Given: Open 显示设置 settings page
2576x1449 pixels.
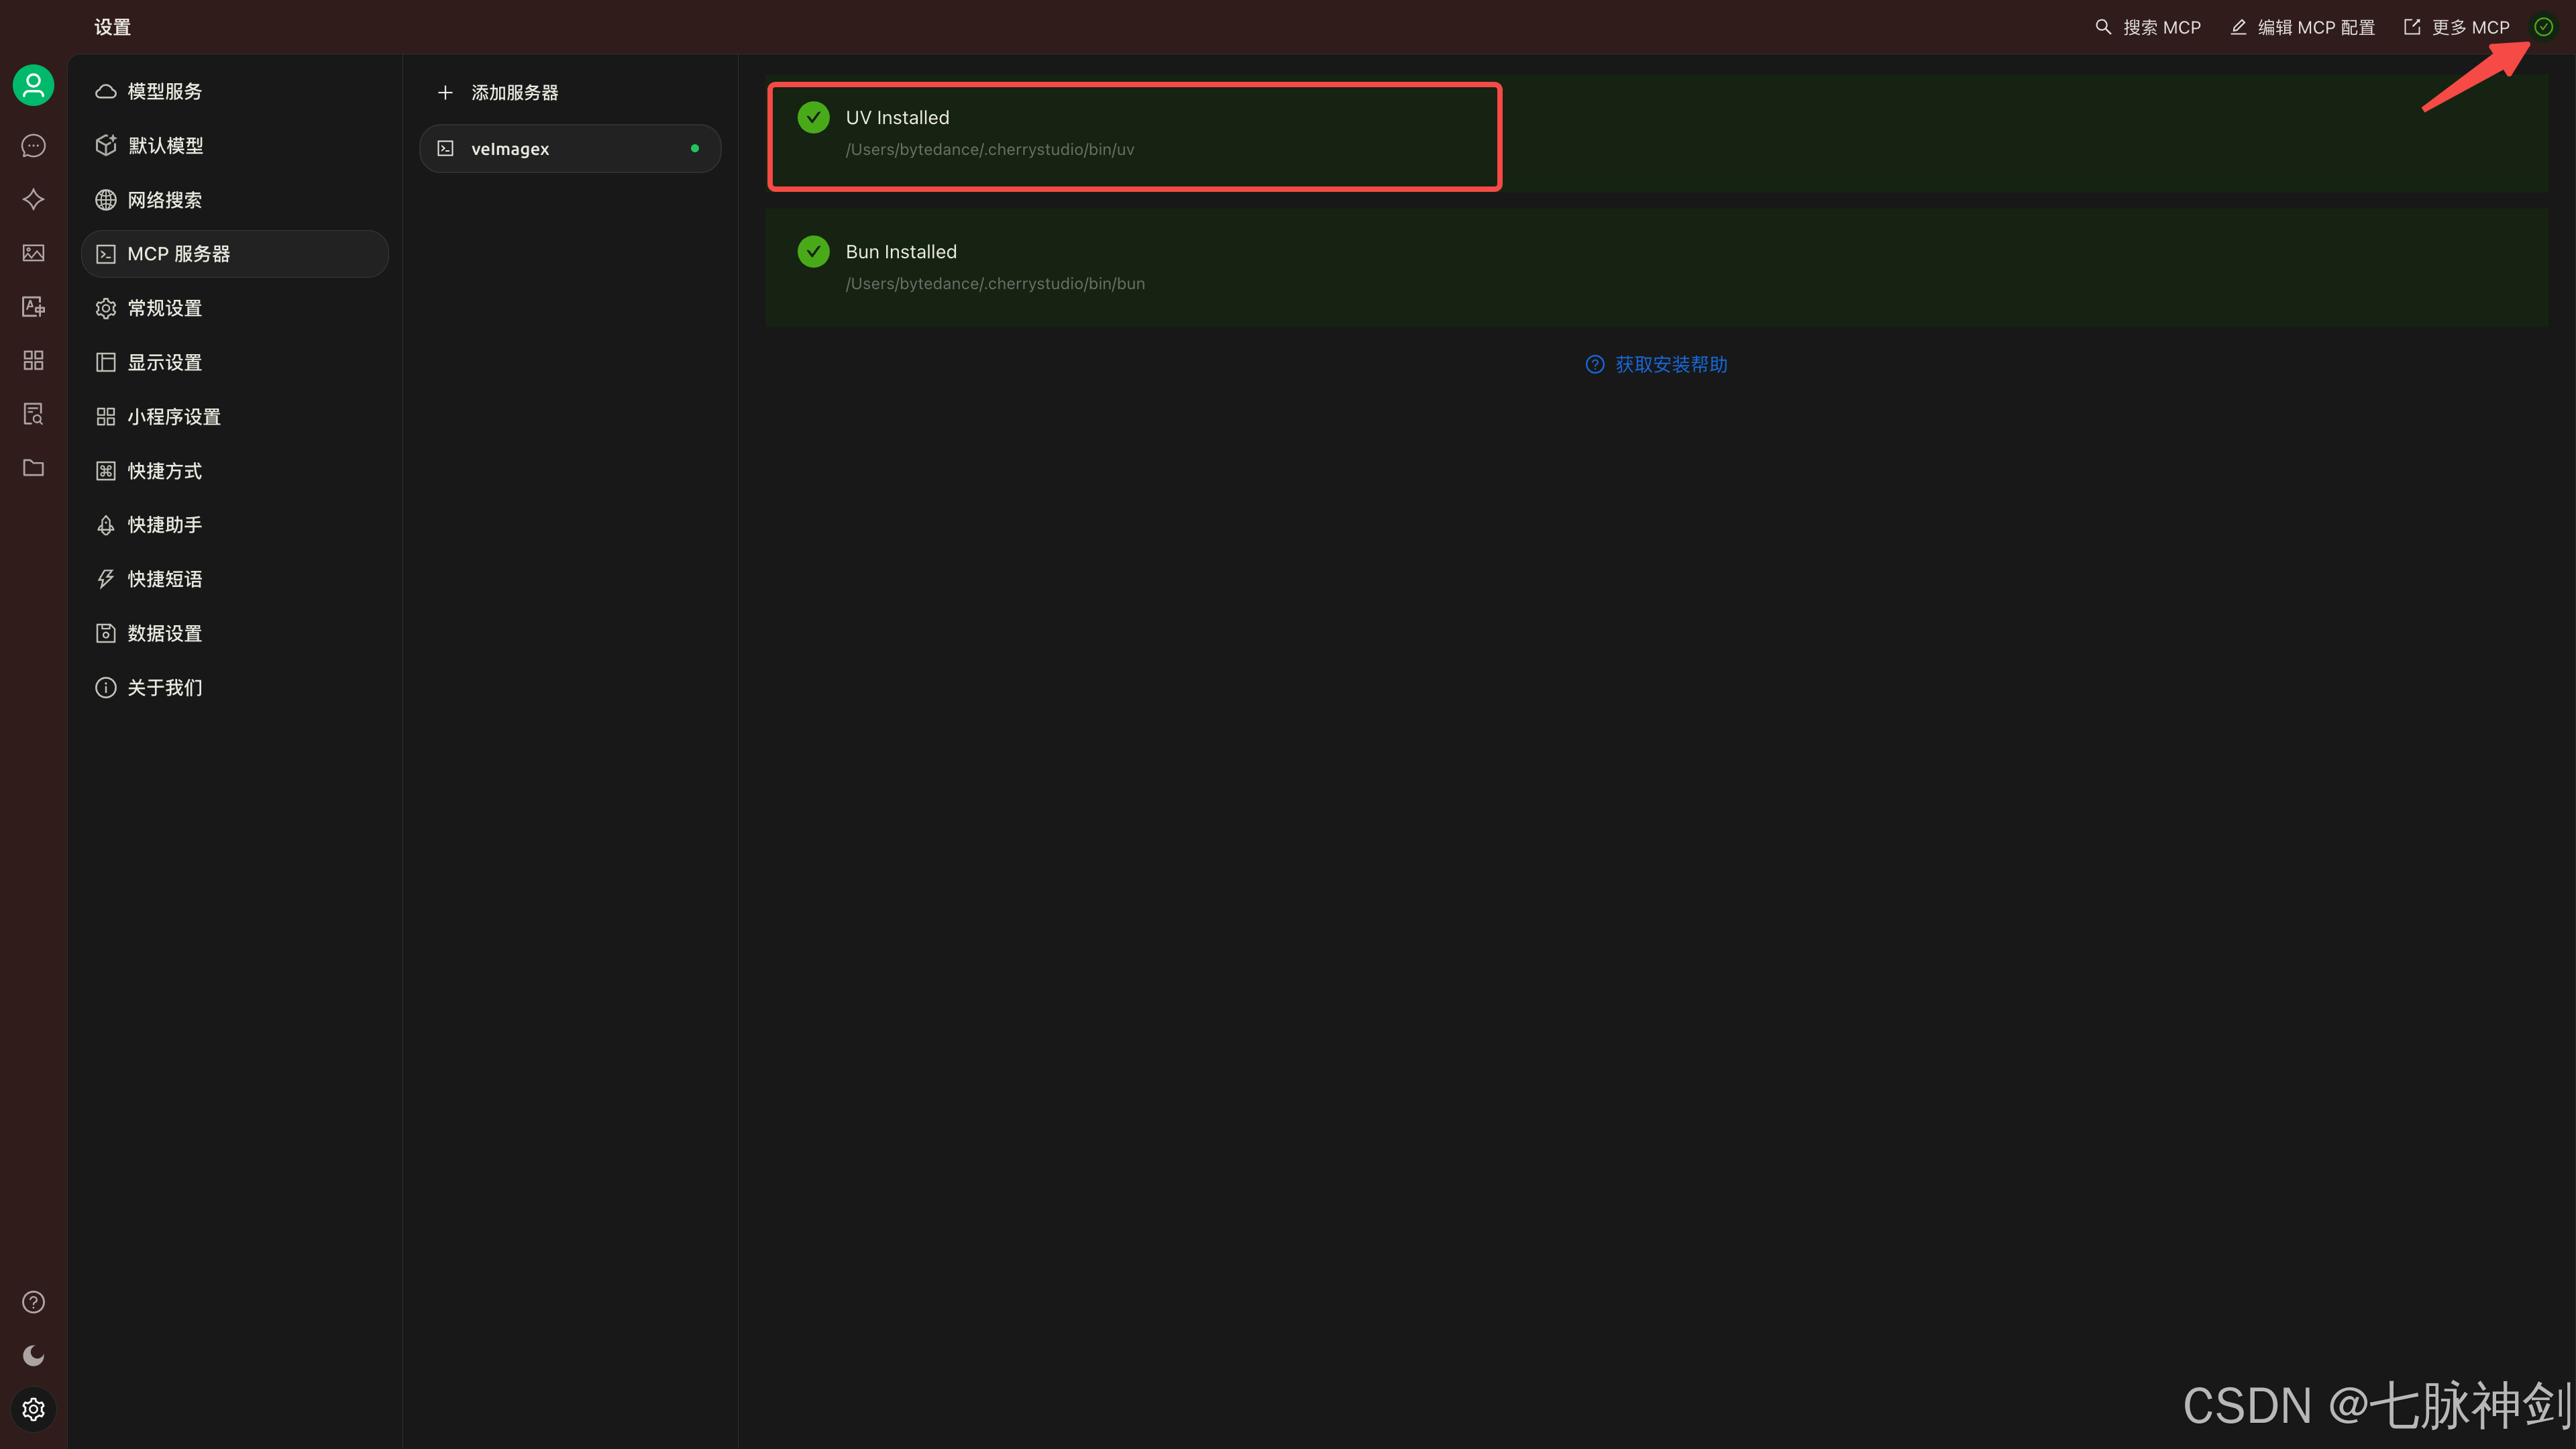Looking at the screenshot, I should (x=164, y=362).
